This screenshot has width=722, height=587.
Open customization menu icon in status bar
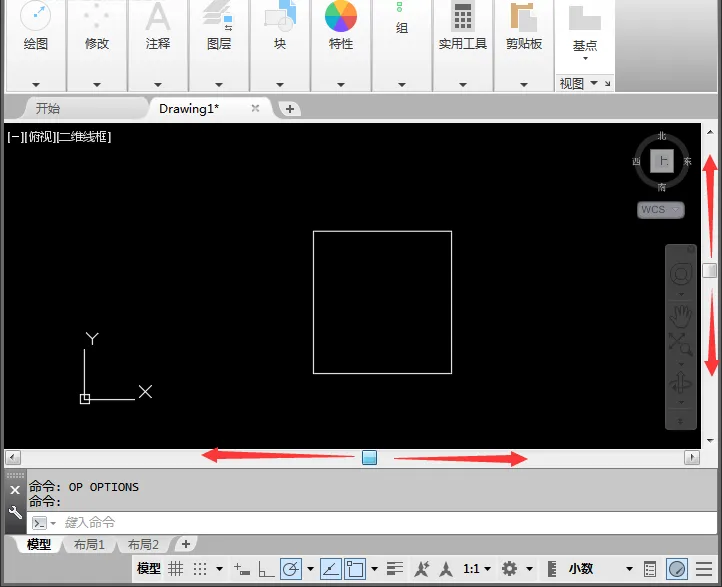[704, 569]
